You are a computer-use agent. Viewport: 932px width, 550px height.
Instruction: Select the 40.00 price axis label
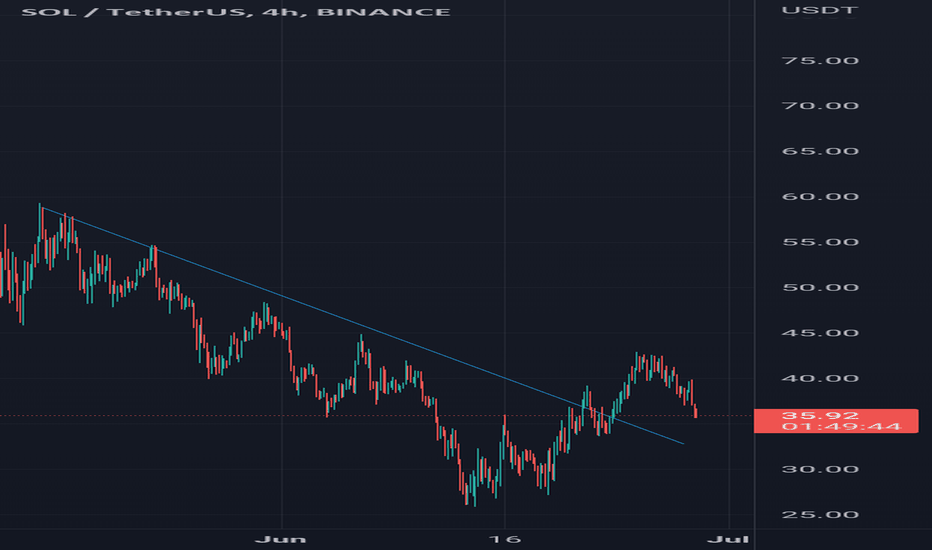pos(820,379)
